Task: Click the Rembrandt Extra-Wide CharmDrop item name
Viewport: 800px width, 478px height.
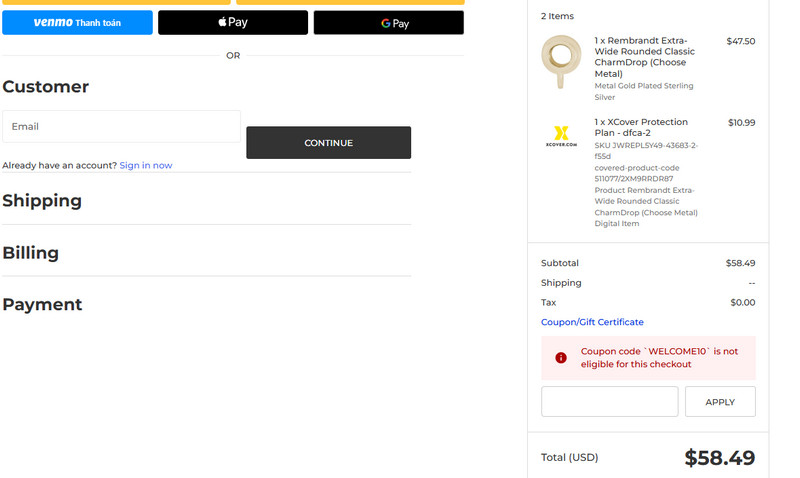Action: pyautogui.click(x=645, y=57)
